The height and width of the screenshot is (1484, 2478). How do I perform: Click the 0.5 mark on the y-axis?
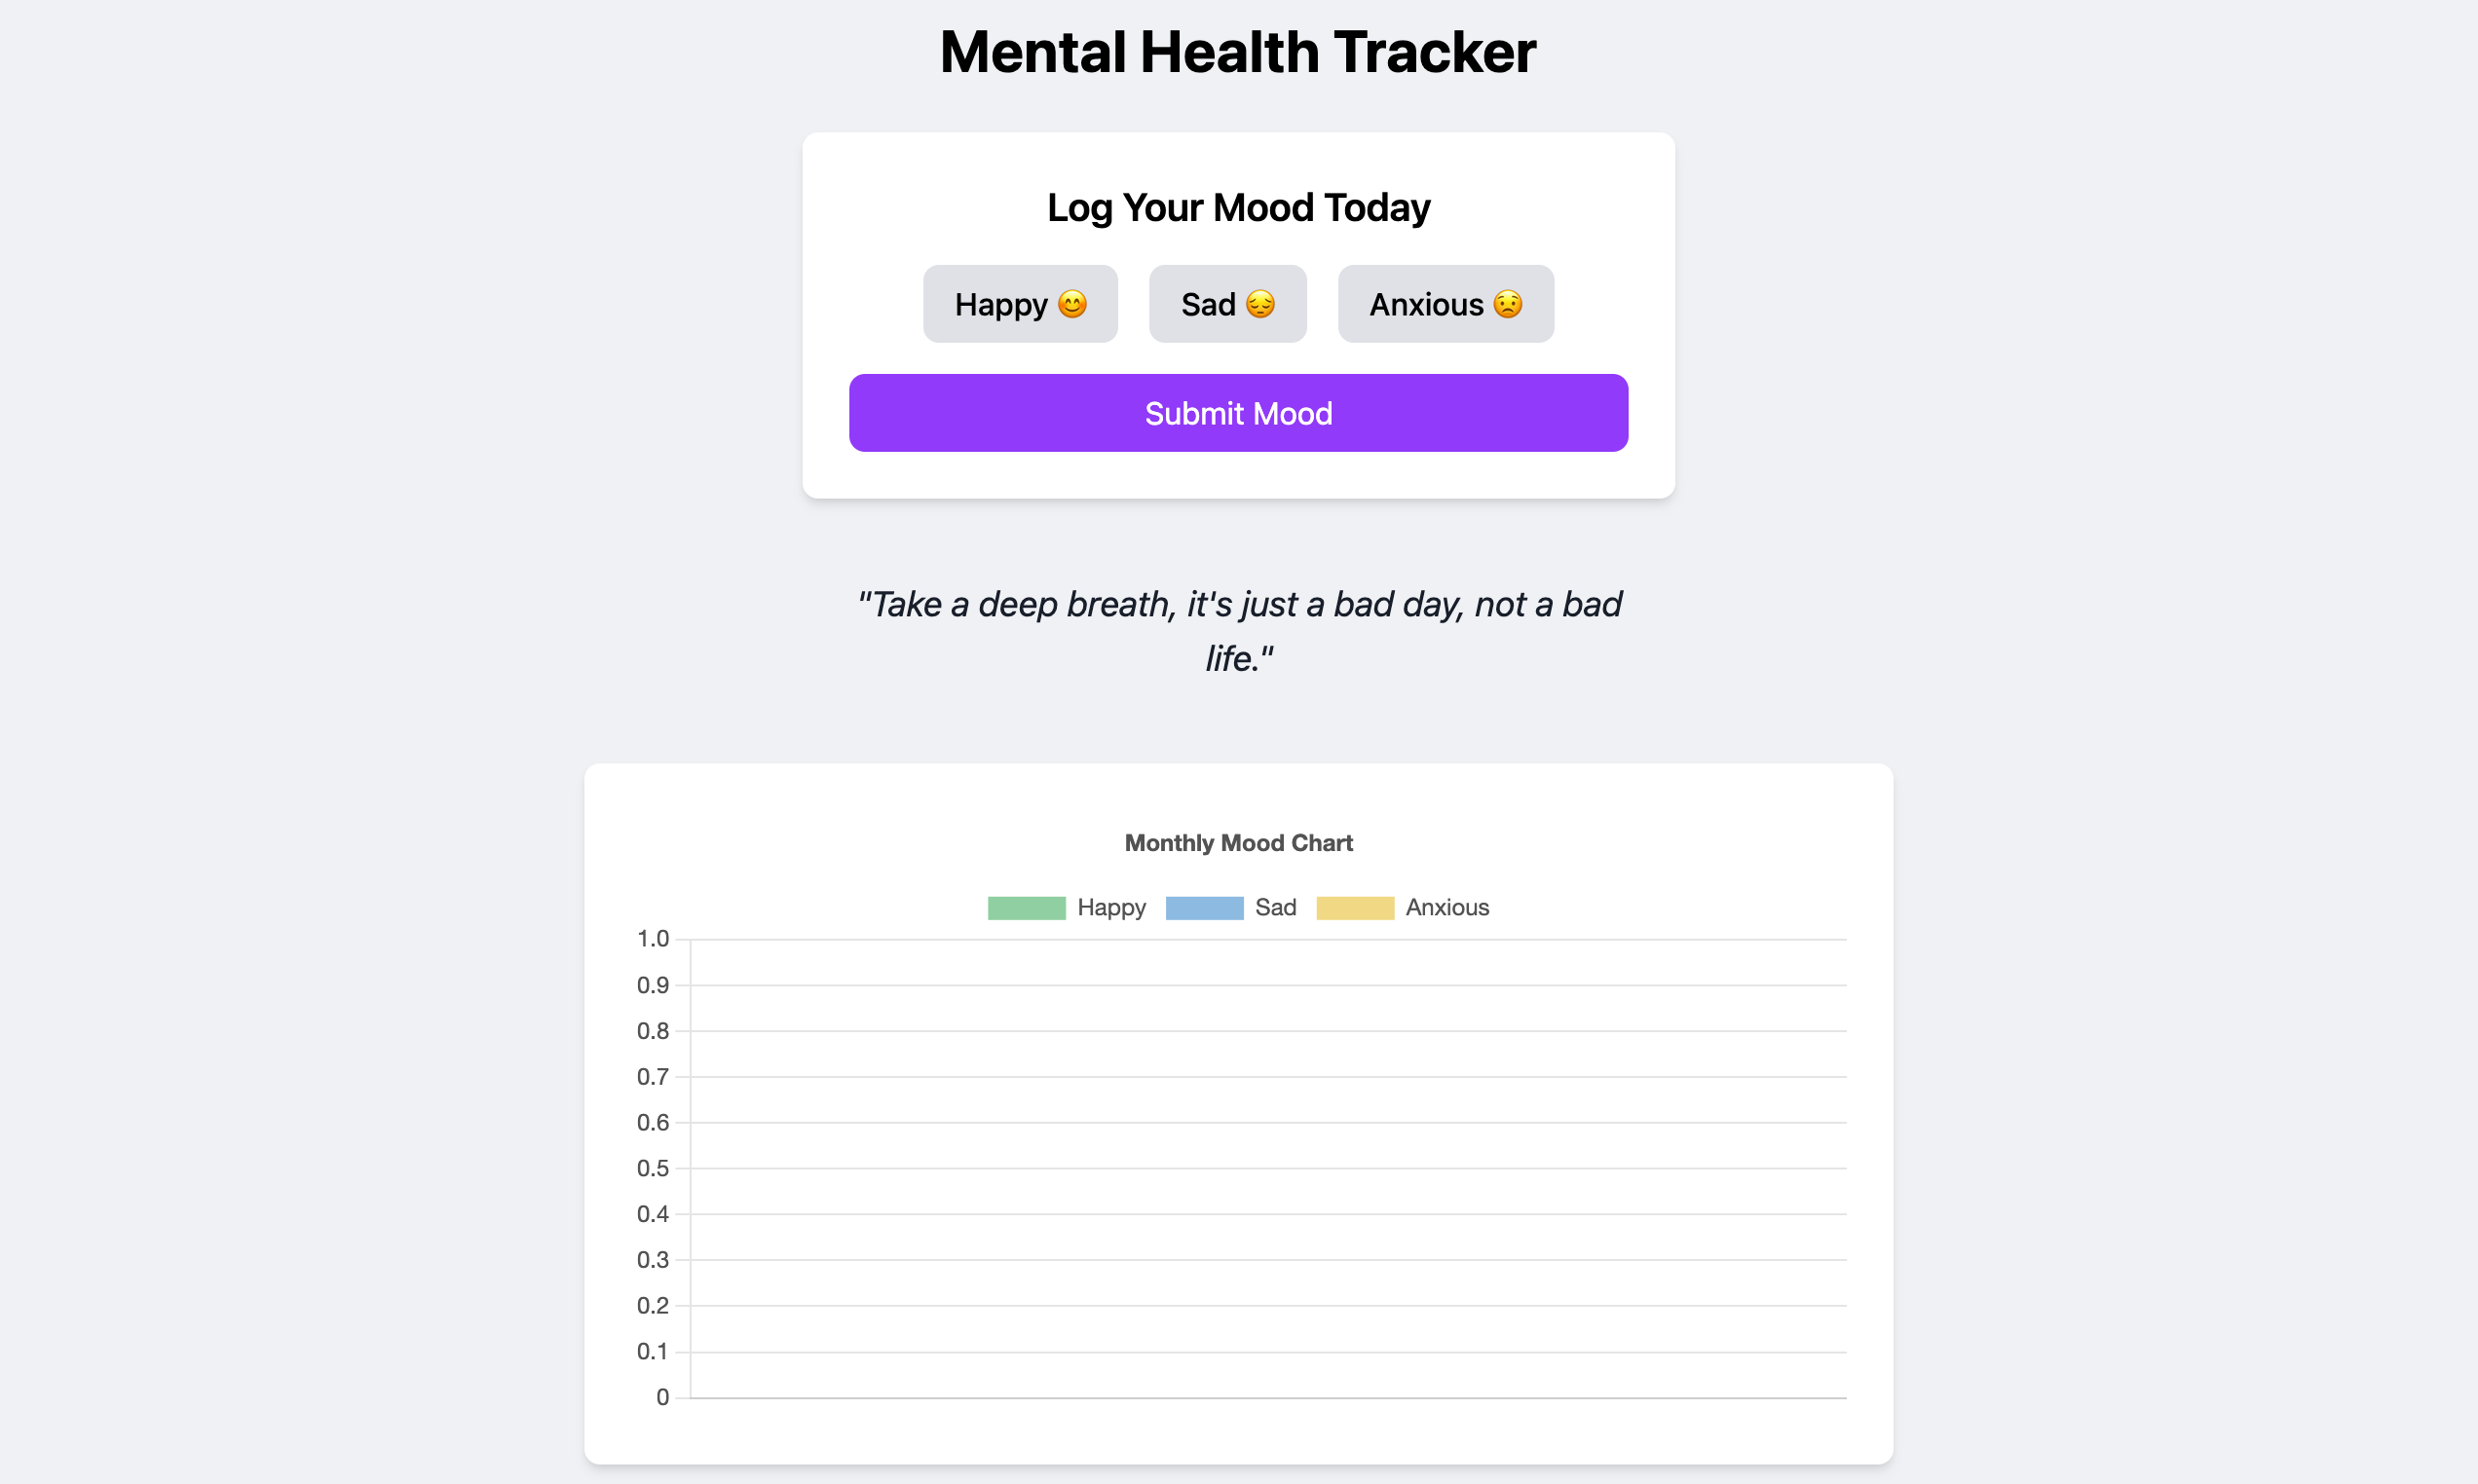652,1168
